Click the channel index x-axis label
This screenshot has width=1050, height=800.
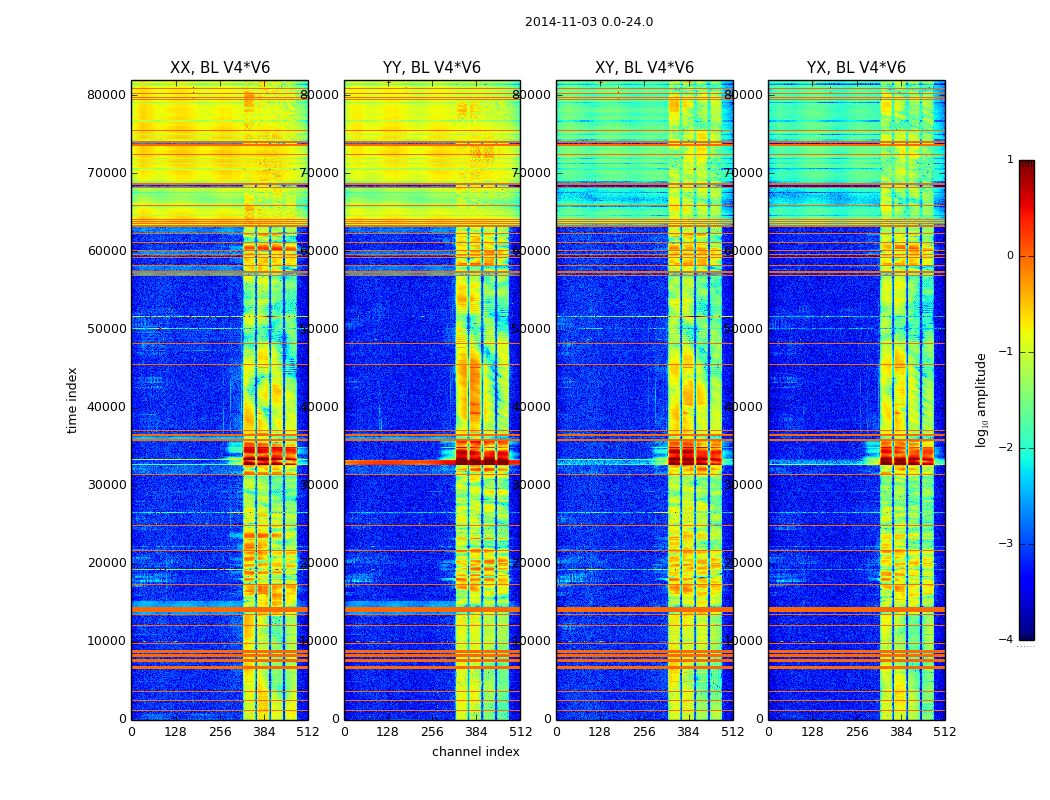475,752
